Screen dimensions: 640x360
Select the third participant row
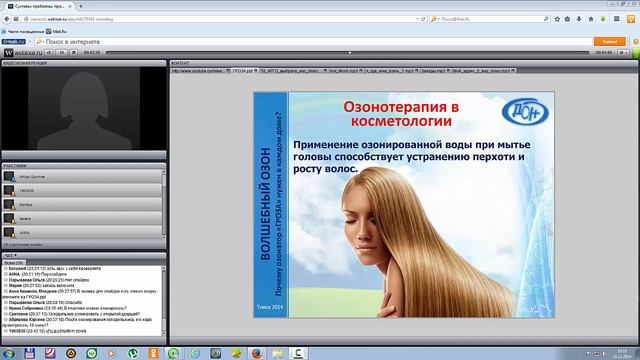tap(83, 204)
